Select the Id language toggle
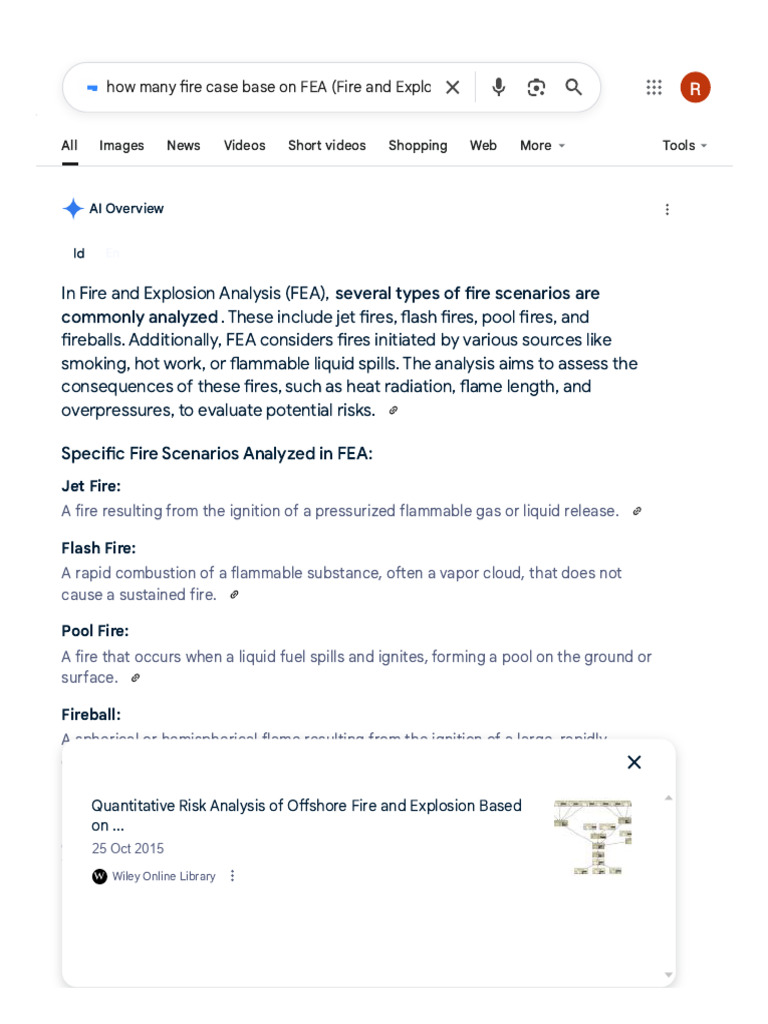The height and width of the screenshot is (1024, 768). pyautogui.click(x=79, y=253)
